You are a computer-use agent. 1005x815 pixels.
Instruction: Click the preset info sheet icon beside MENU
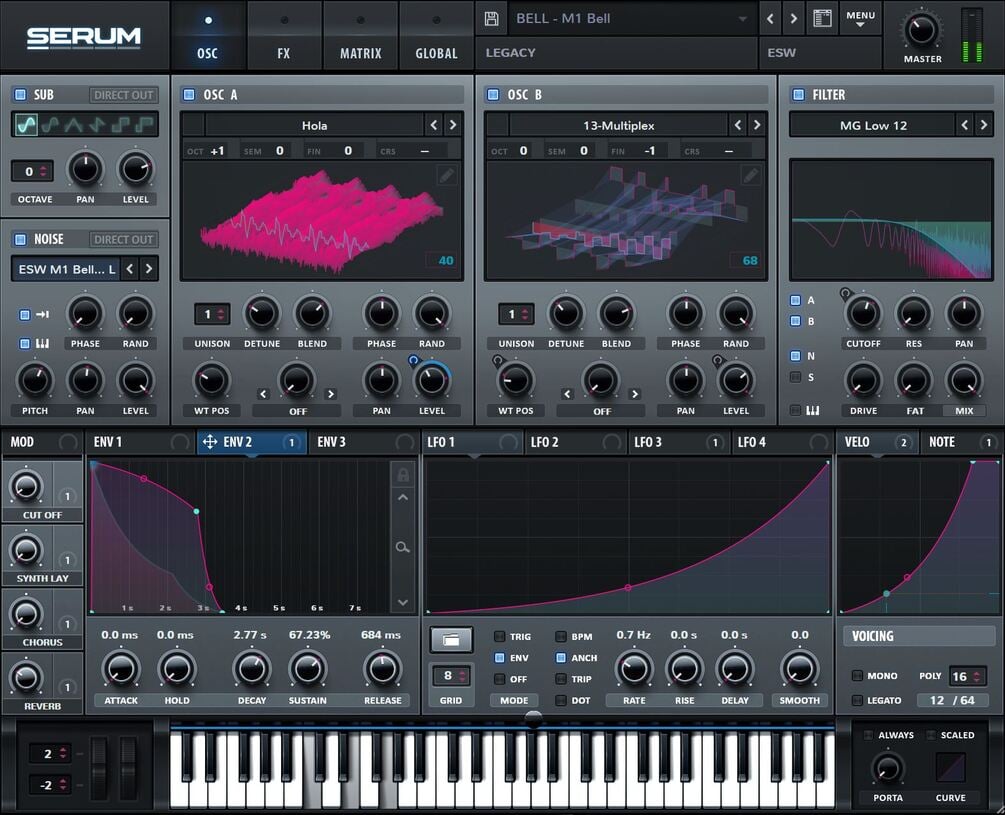coord(822,18)
